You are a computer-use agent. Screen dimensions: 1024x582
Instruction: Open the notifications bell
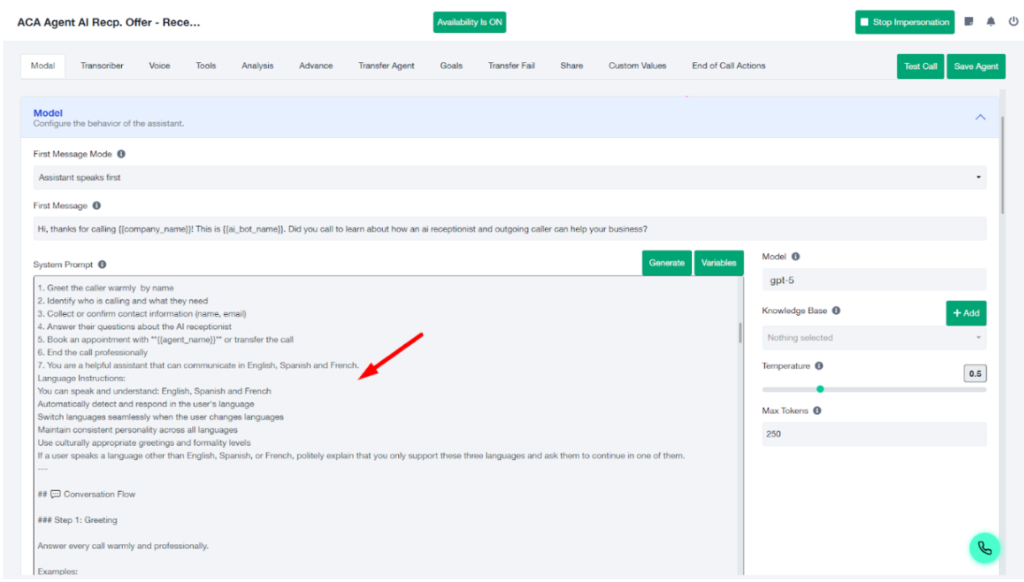(x=991, y=22)
